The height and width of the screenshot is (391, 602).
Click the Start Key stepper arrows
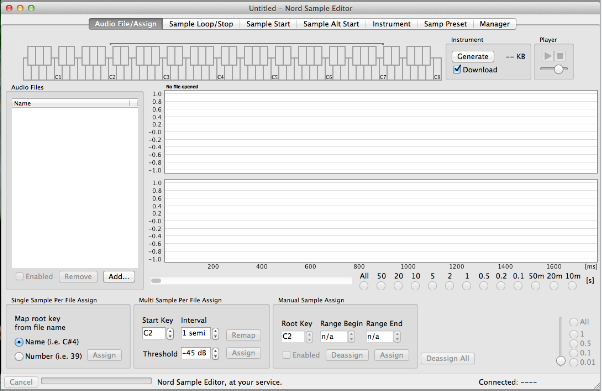pyautogui.click(x=170, y=333)
